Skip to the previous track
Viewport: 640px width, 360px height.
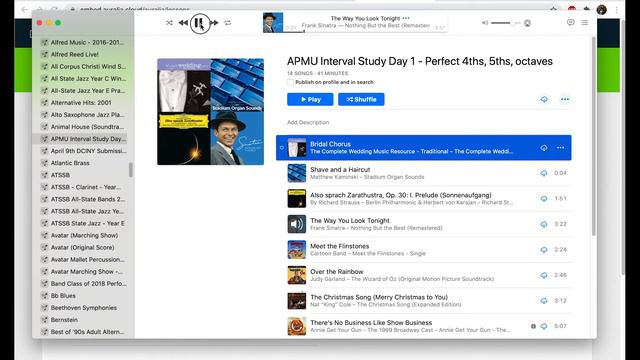[x=183, y=23]
